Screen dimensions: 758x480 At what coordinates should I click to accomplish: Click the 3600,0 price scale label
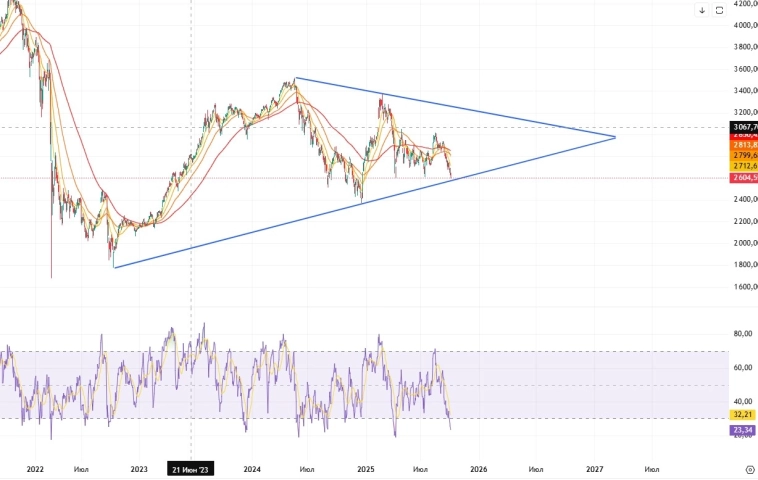click(745, 69)
